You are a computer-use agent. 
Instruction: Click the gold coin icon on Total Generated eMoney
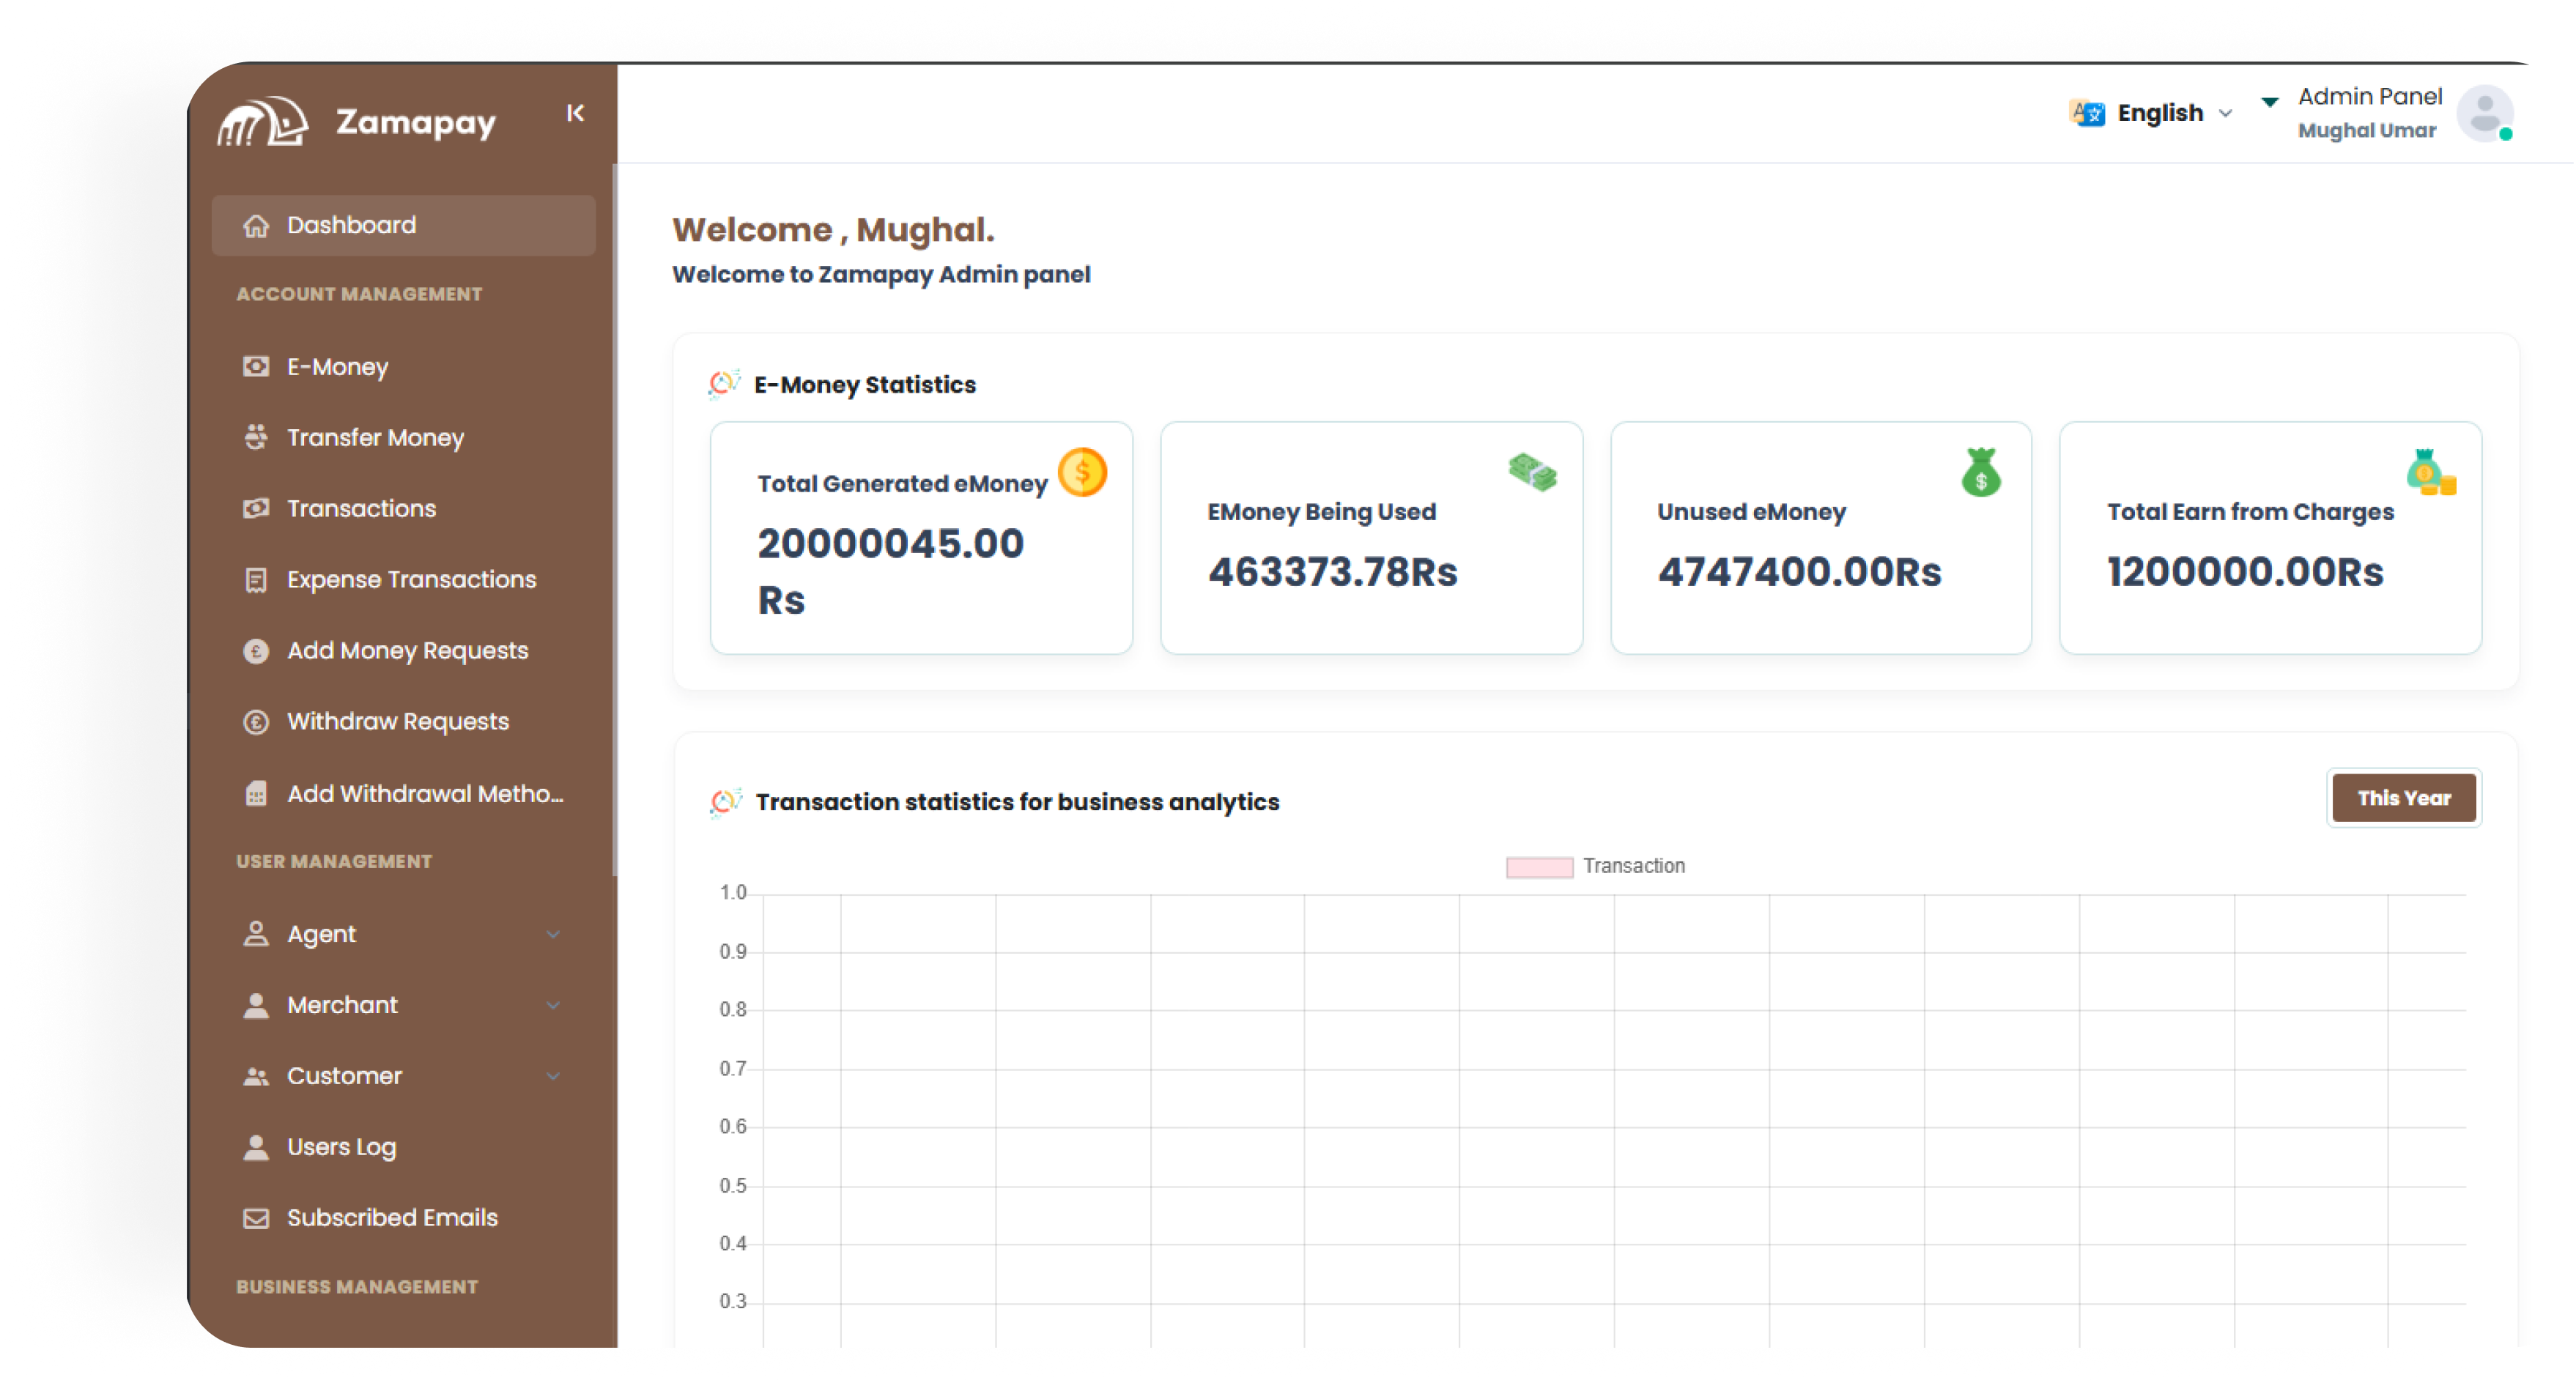click(x=1082, y=472)
